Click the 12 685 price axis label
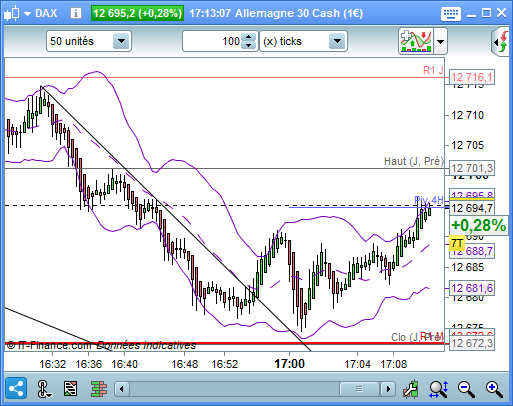The height and width of the screenshot is (406, 513). pyautogui.click(x=467, y=267)
